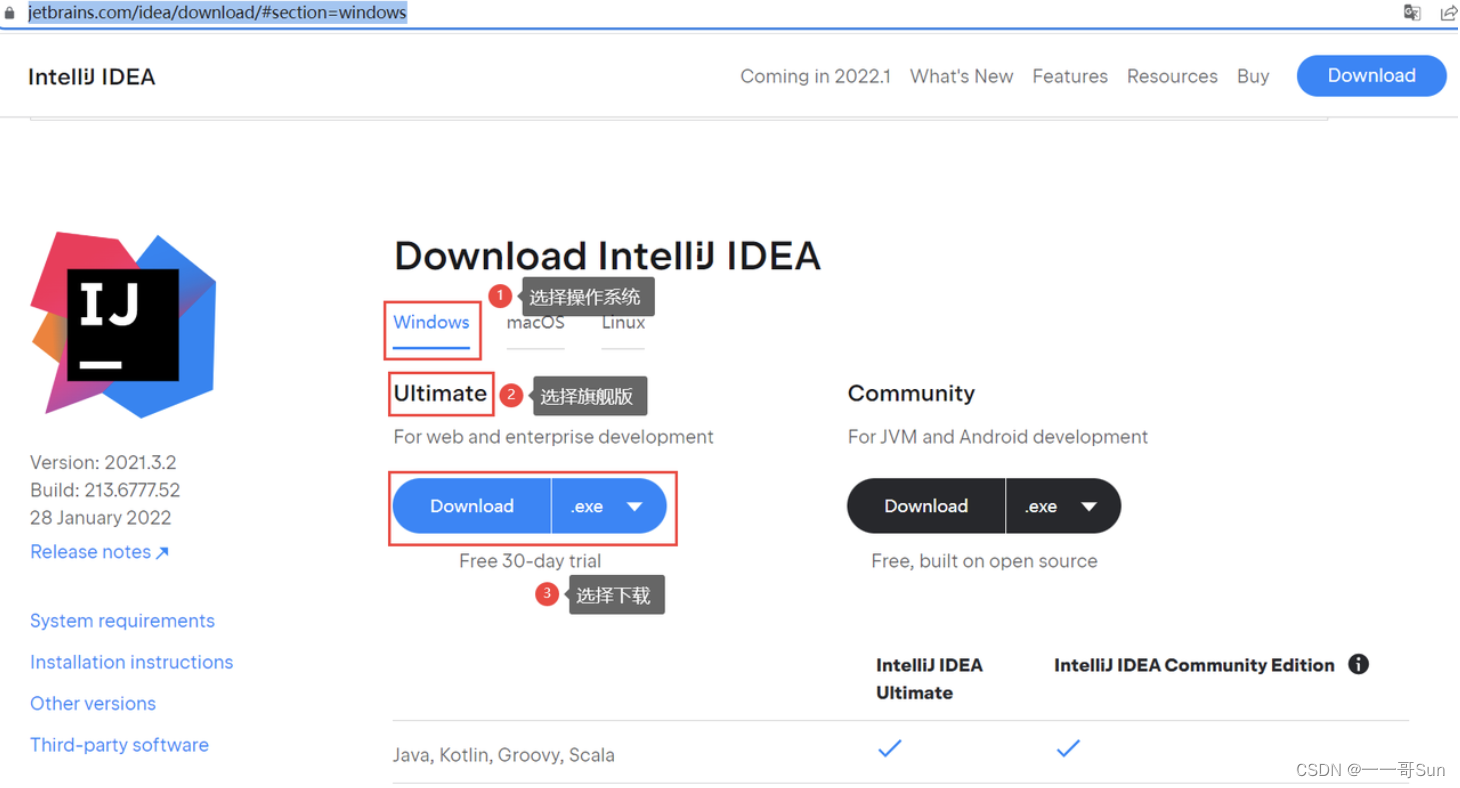Viewport: 1460px width, 788px height.
Task: Open the Ultimate .exe format dropdown
Action: click(x=609, y=506)
